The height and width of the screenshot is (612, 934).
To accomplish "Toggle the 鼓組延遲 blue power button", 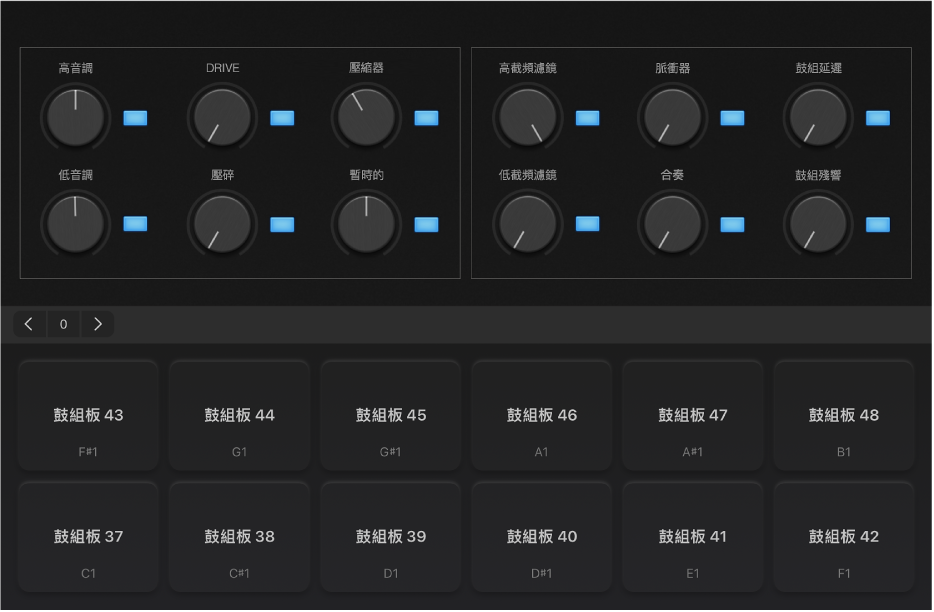I will pyautogui.click(x=878, y=118).
